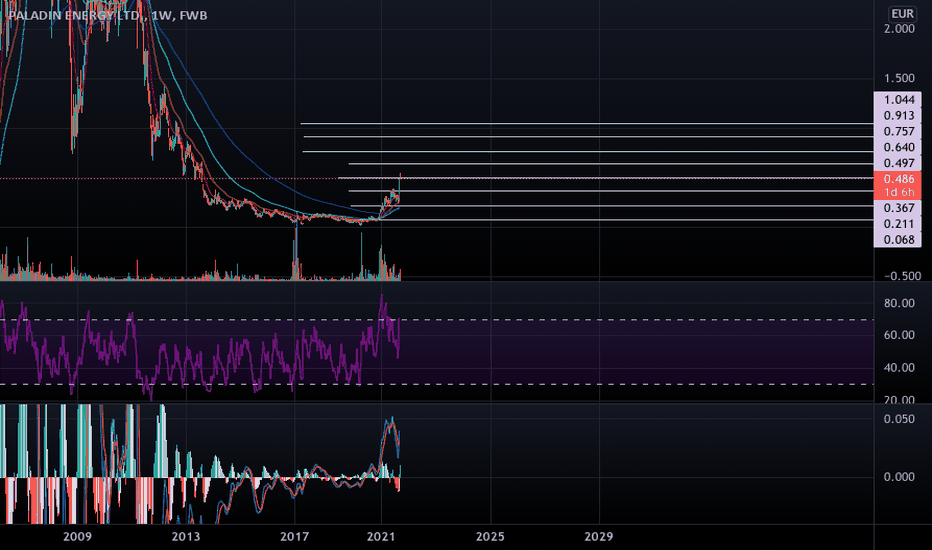Click the 60.00 RSI scale label
The height and width of the screenshot is (550, 932).
[x=899, y=335]
